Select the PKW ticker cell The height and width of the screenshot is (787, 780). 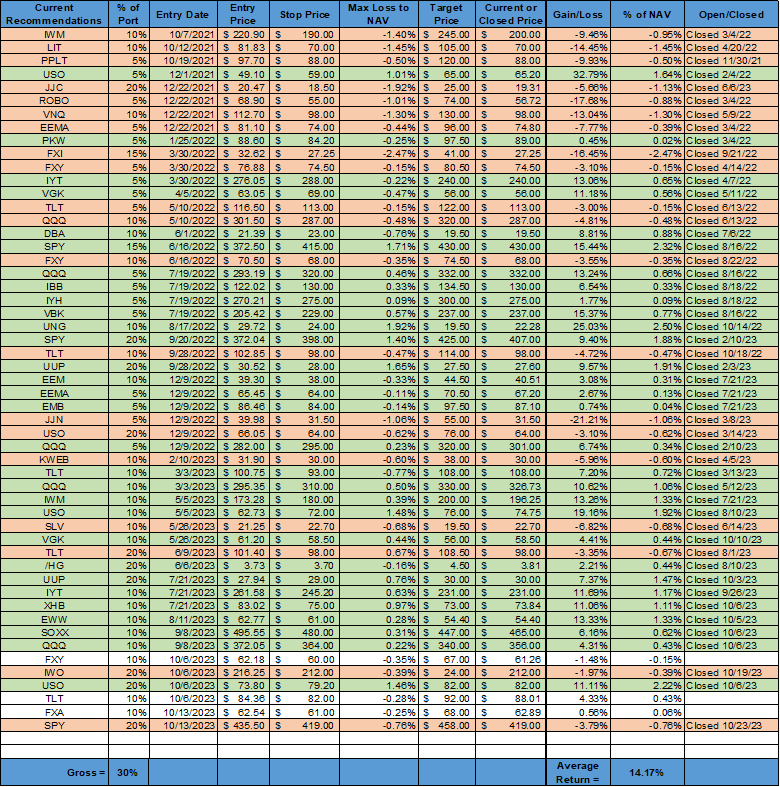point(54,141)
